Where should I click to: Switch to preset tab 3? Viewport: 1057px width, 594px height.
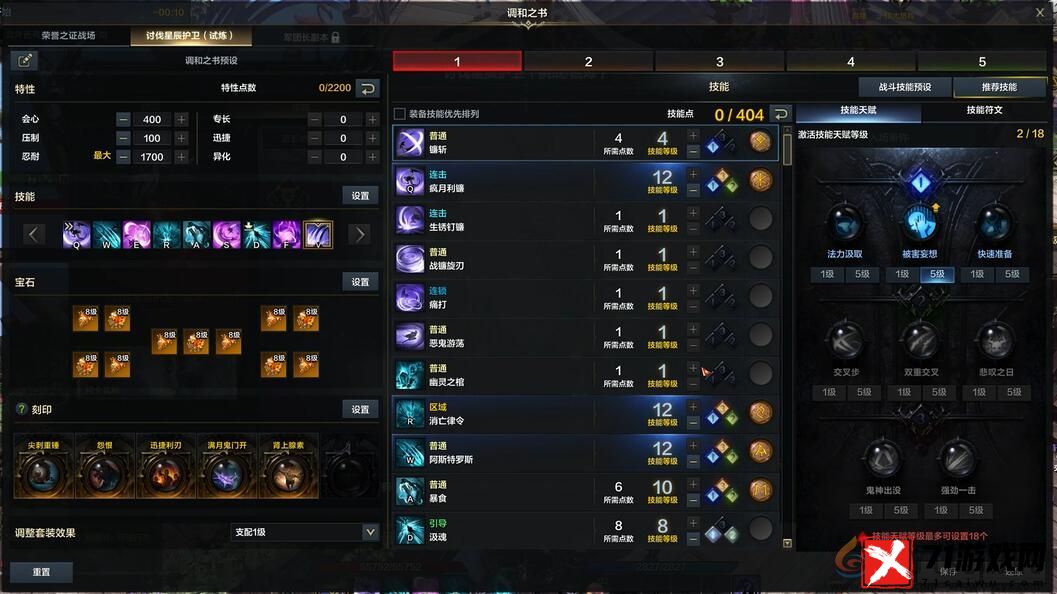(719, 61)
